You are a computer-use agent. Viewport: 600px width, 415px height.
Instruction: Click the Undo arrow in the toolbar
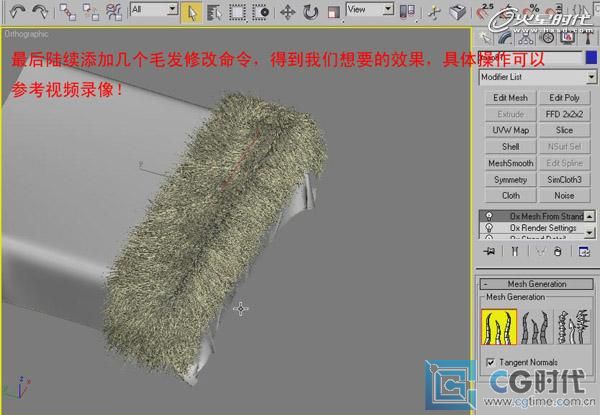17,12
